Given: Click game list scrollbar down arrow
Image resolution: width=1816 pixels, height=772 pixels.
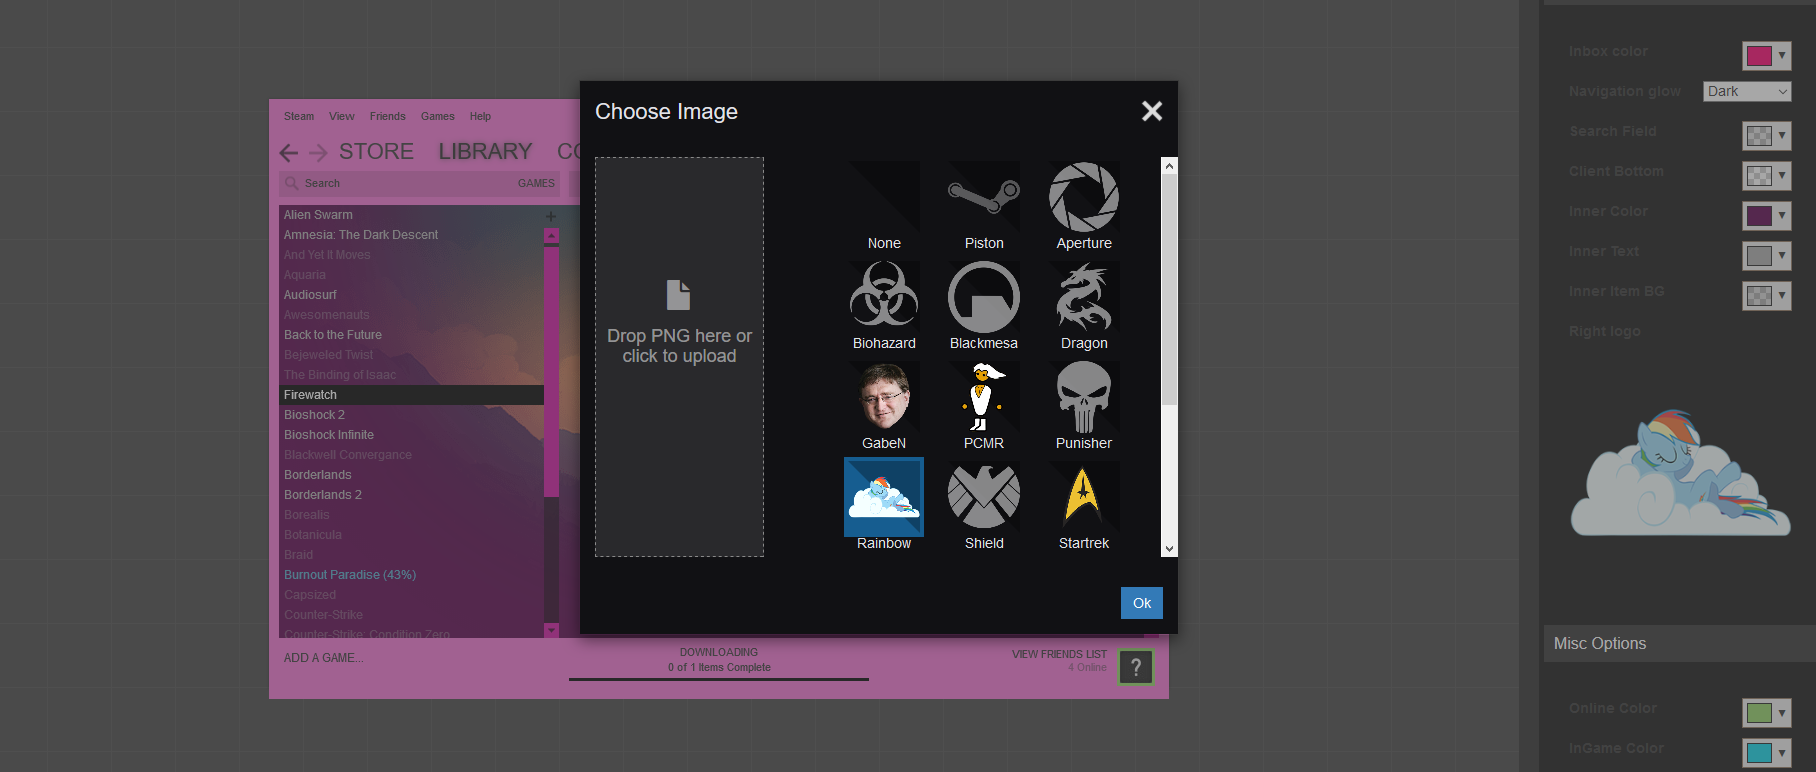Looking at the screenshot, I should coord(551,630).
